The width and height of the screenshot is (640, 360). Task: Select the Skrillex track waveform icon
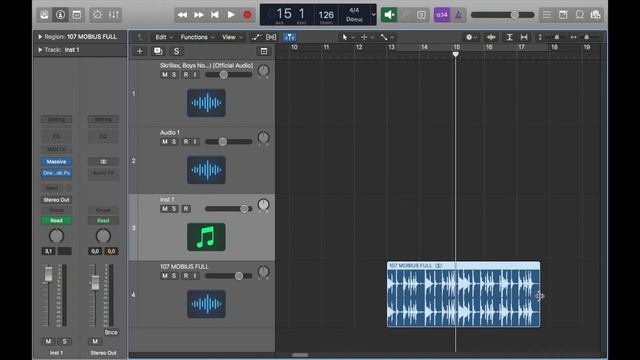206,103
